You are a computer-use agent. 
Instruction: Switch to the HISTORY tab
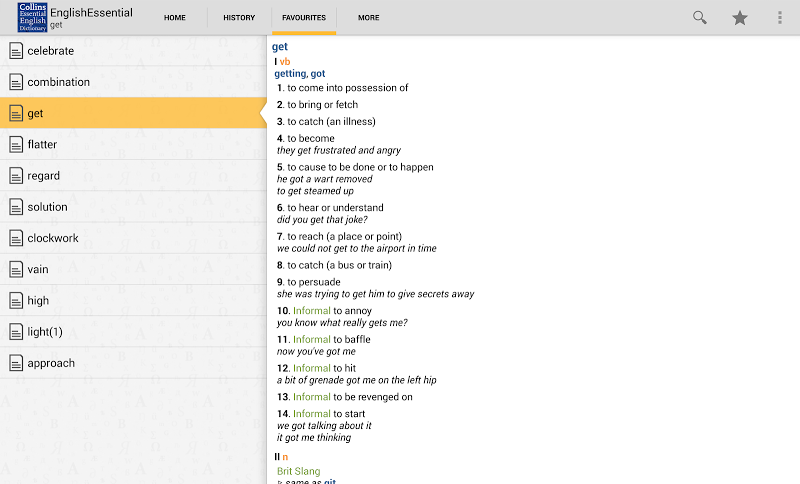(239, 17)
